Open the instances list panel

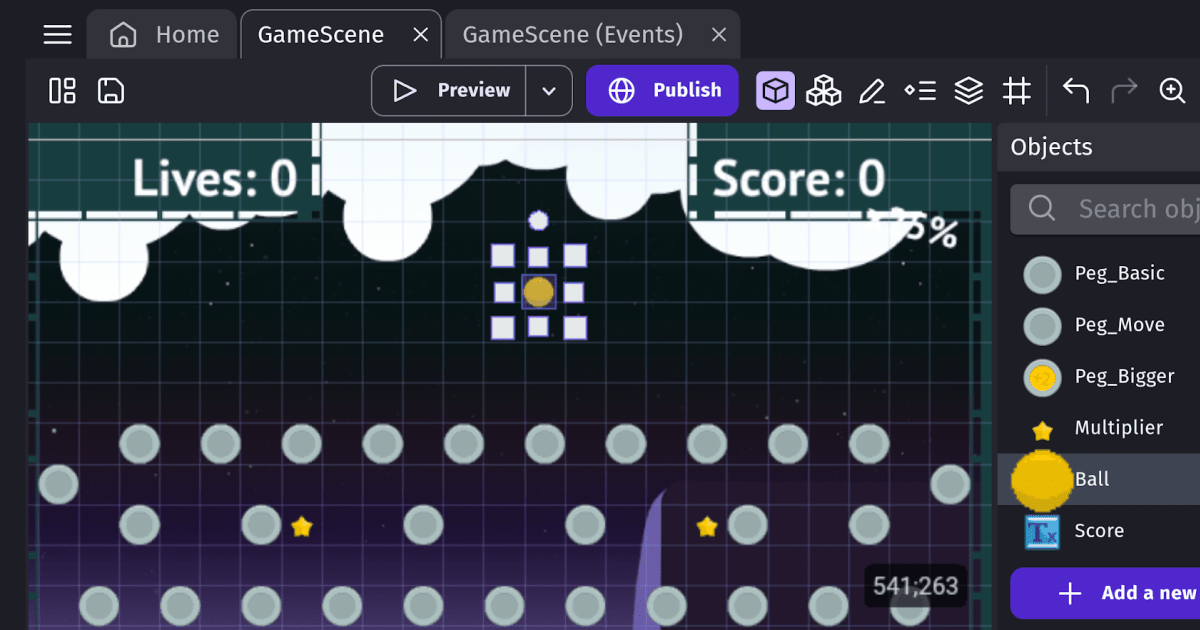pos(920,90)
